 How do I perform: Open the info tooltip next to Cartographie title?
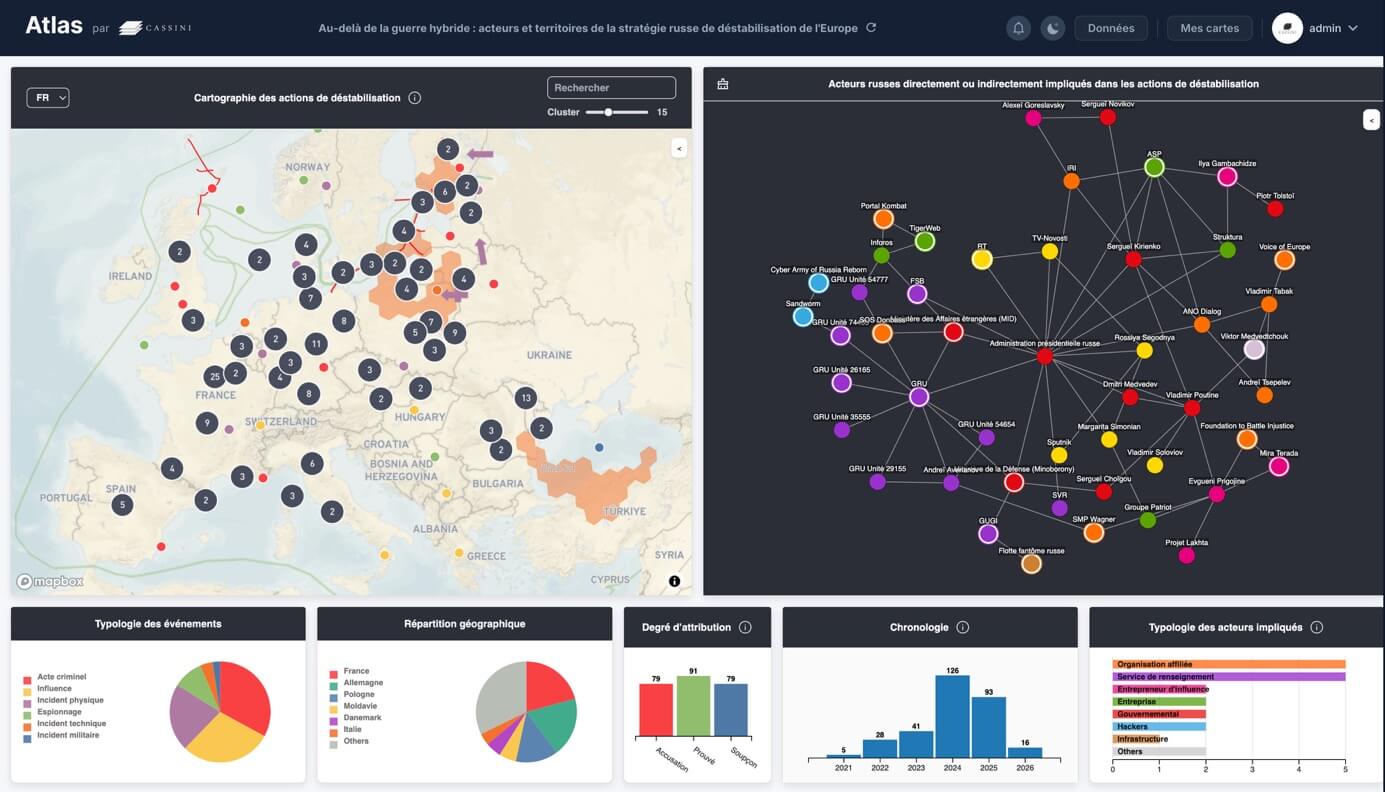[415, 98]
